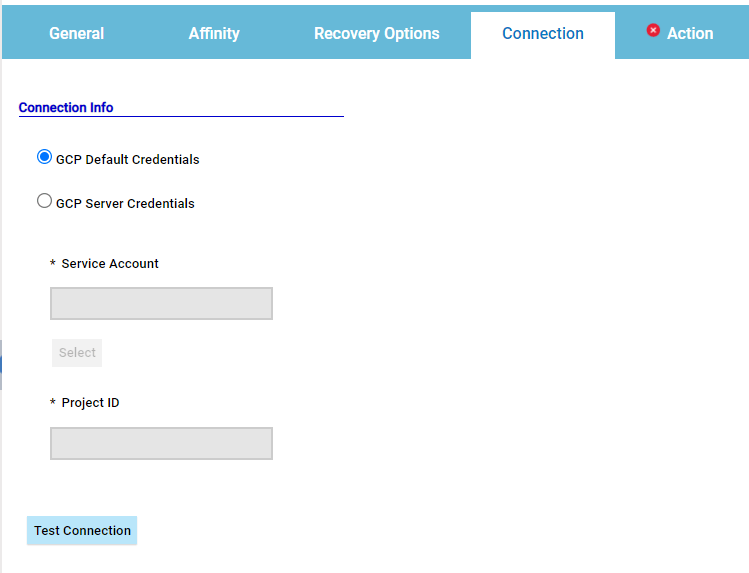This screenshot has width=749, height=573.
Task: Open the Action tab
Action: [x=689, y=34]
